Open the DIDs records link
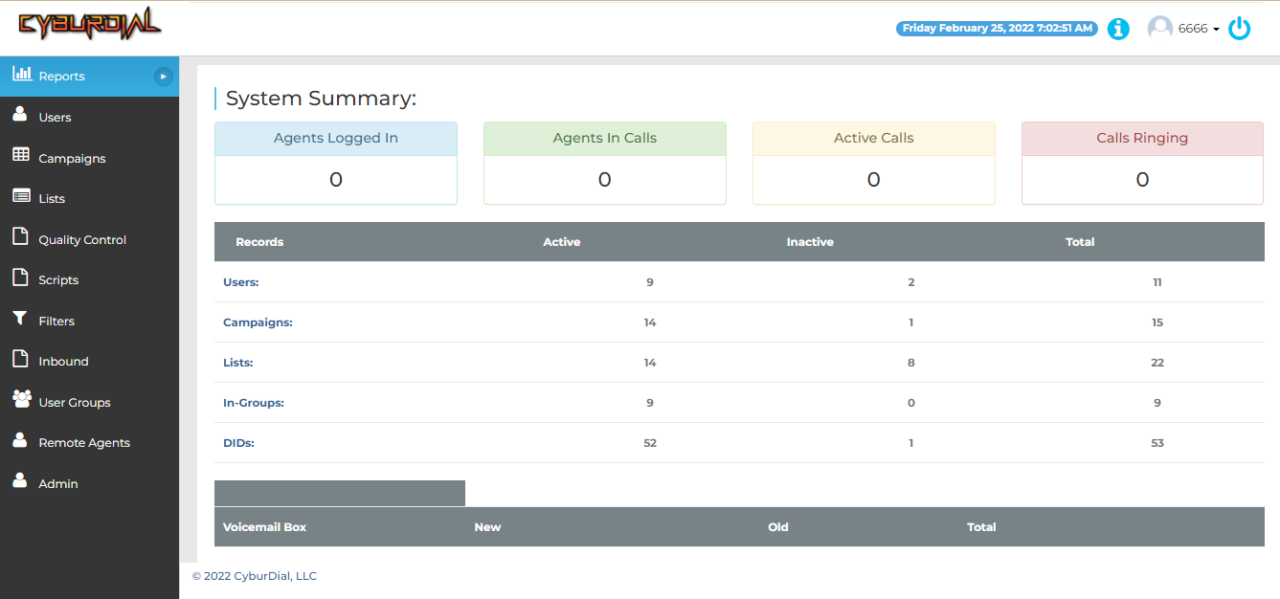 pos(238,442)
